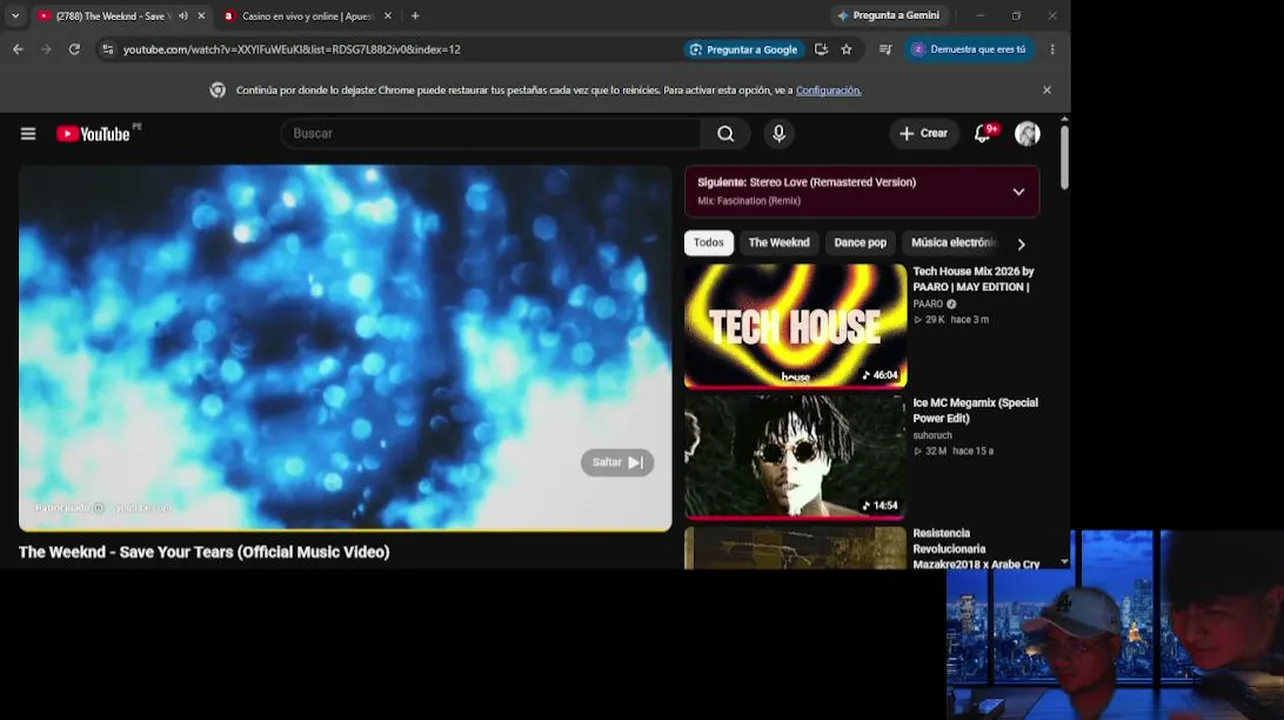Screen dimensions: 1284x720
Task: Click the Mix: Fascination (Remix) text
Action: pos(749,201)
